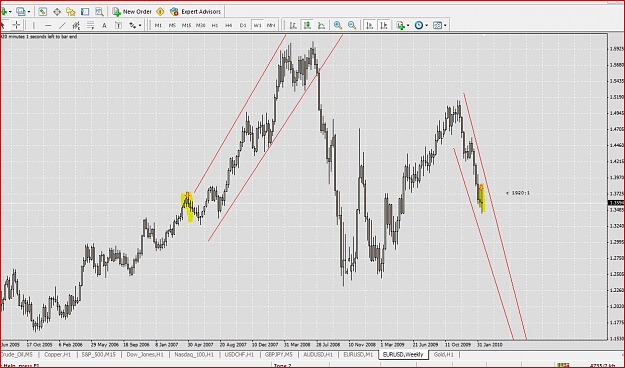
Task: Switch to Bar Chart display
Action: point(293,26)
